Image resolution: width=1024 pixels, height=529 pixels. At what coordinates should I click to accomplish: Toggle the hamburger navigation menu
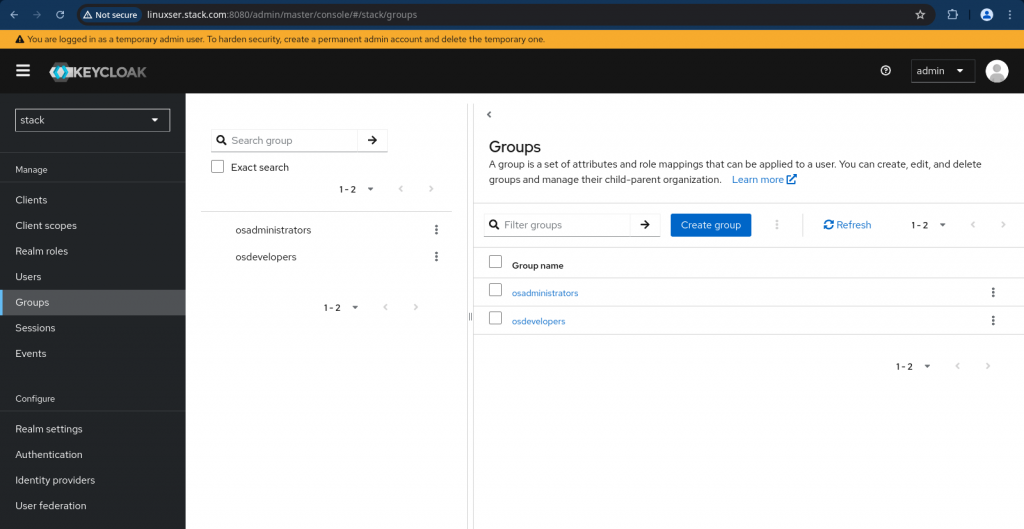coord(23,70)
